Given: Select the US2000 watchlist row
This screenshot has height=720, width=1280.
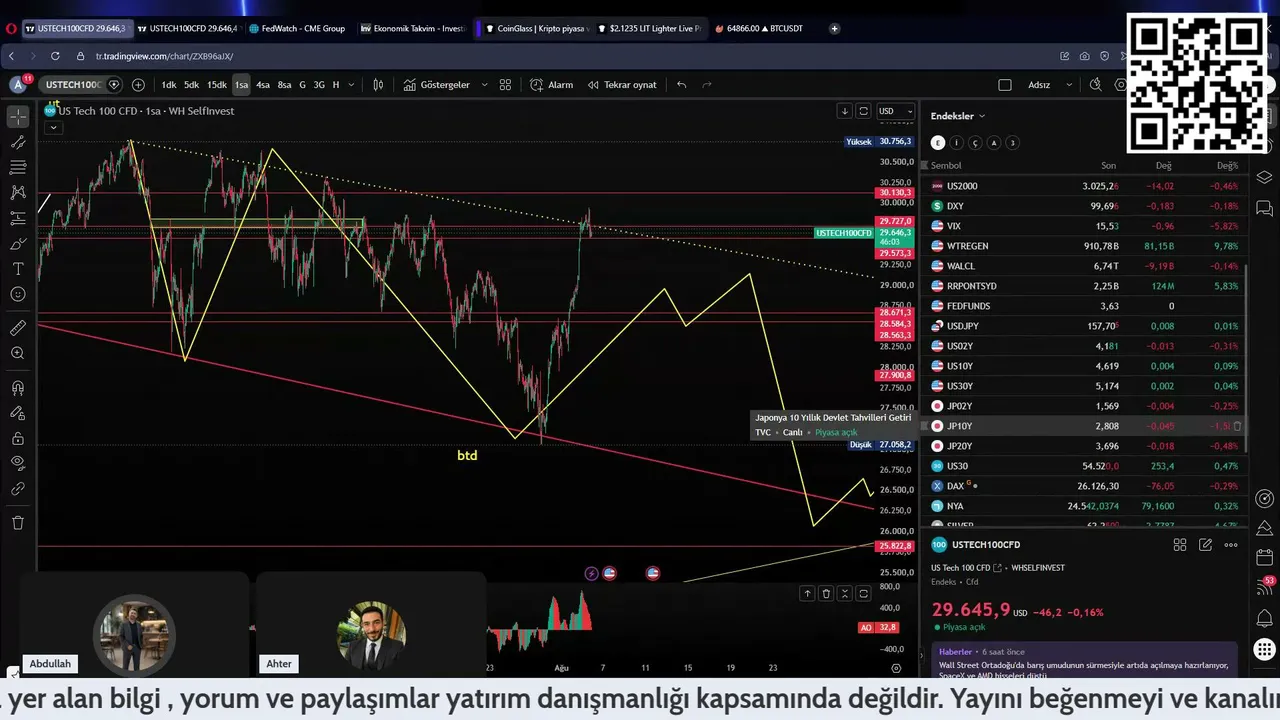Looking at the screenshot, I should point(1085,186).
